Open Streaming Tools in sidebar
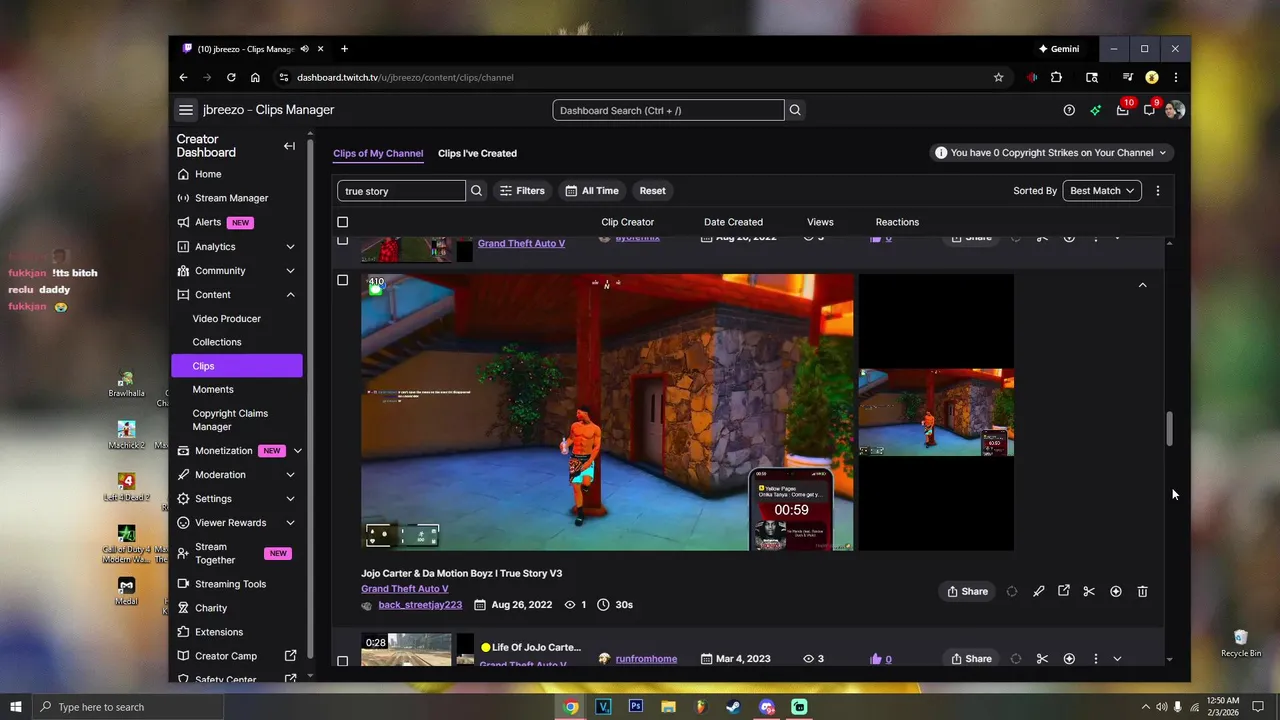 click(231, 584)
